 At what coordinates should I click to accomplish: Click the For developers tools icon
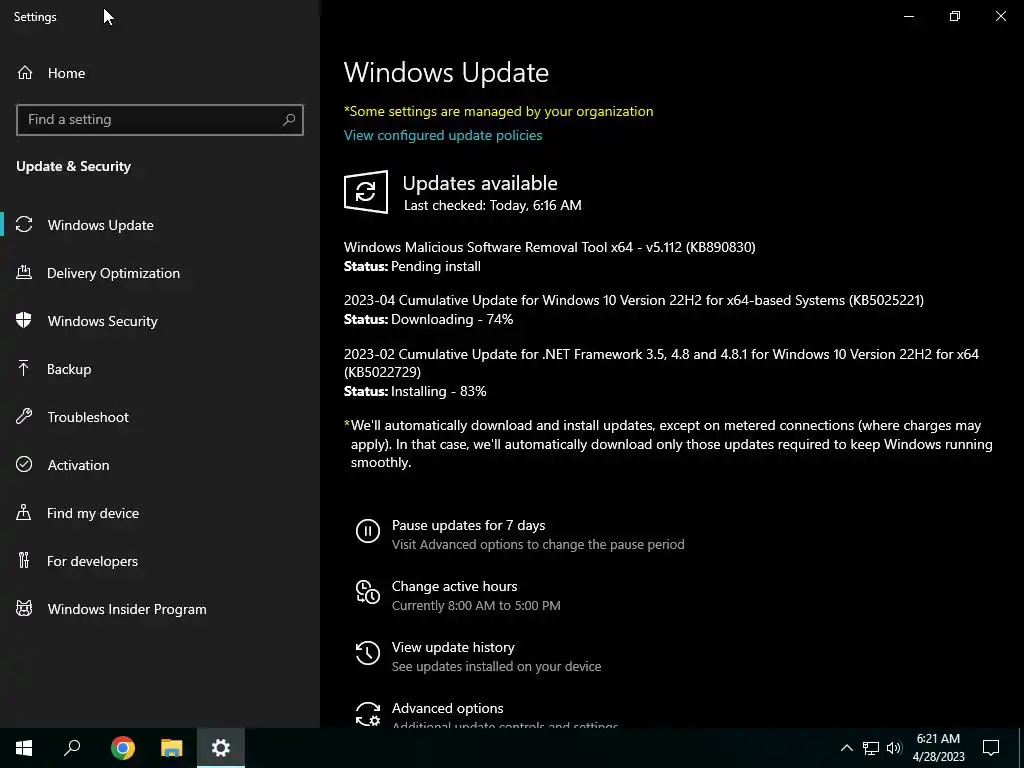click(x=24, y=560)
